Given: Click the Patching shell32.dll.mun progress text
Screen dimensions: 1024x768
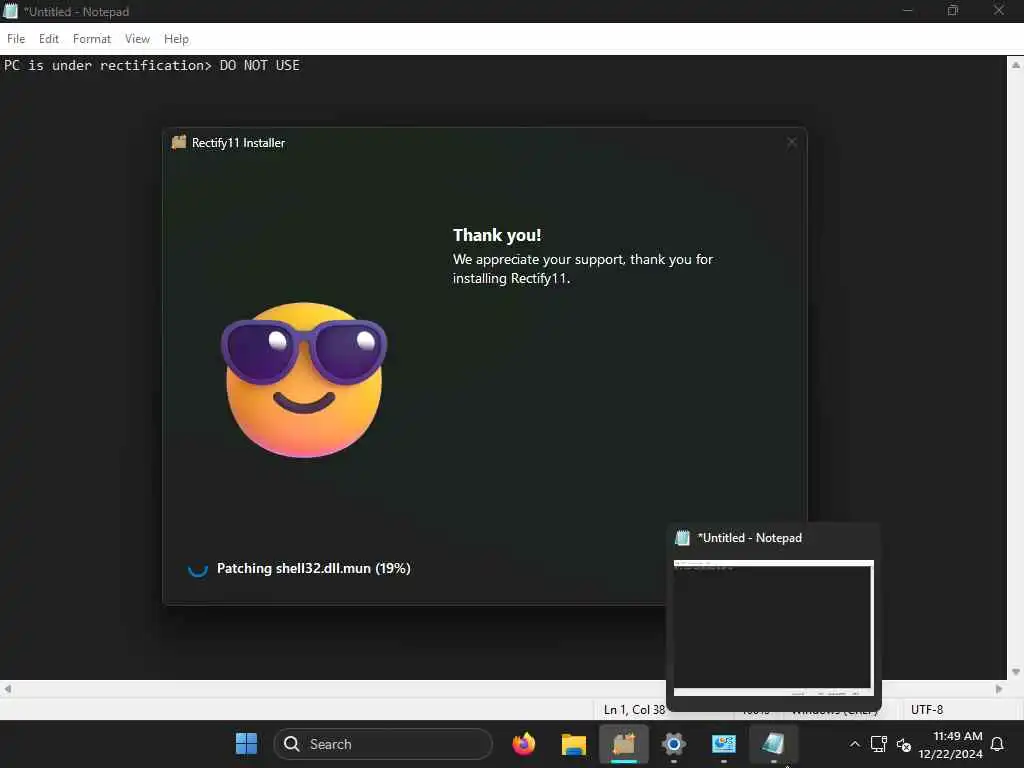Looking at the screenshot, I should tap(313, 568).
